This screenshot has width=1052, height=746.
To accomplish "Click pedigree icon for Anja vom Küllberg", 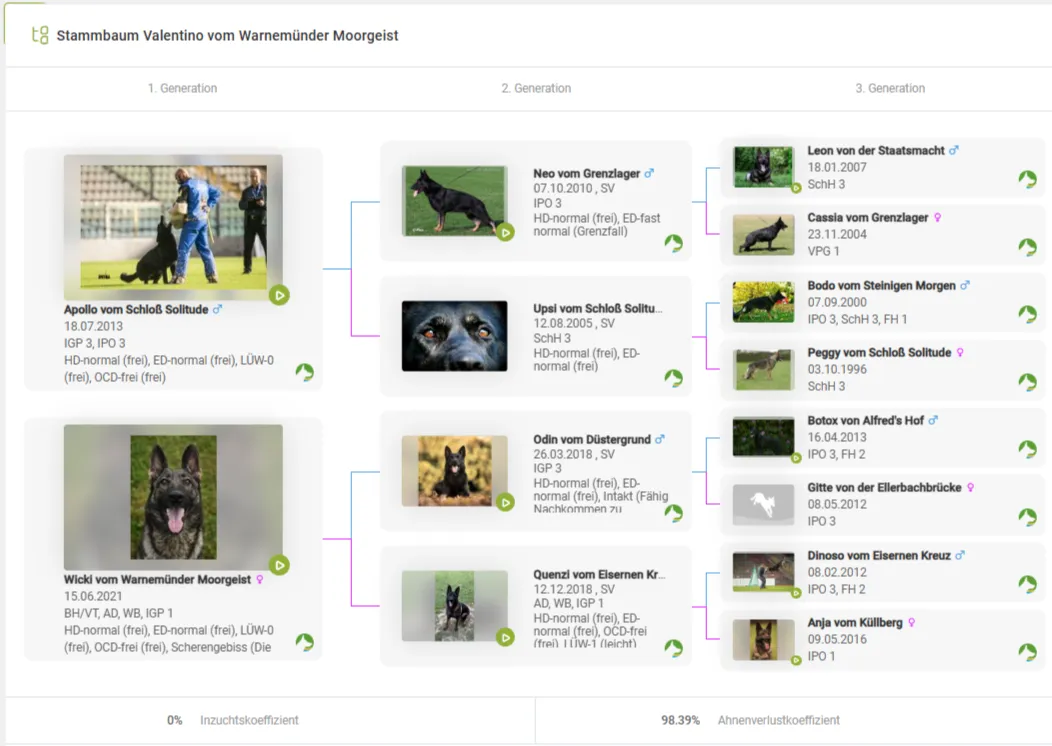I will pos(1027,652).
